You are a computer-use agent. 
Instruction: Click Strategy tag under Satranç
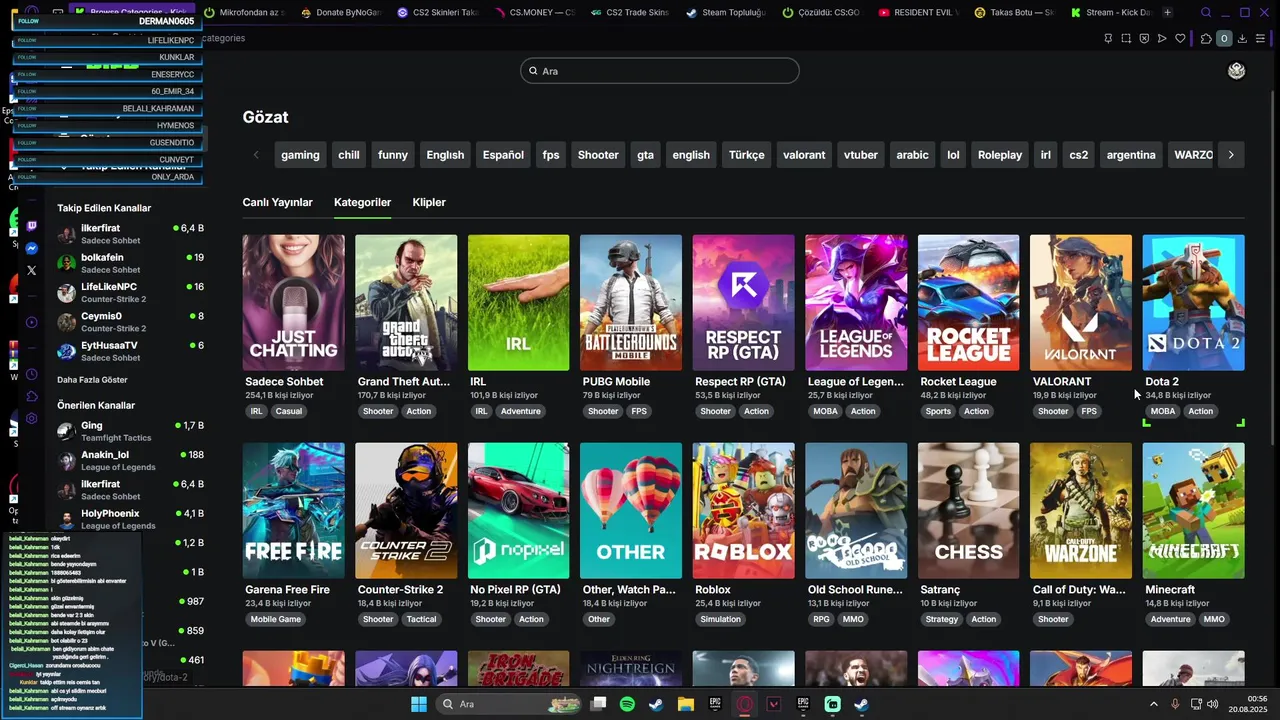942,619
